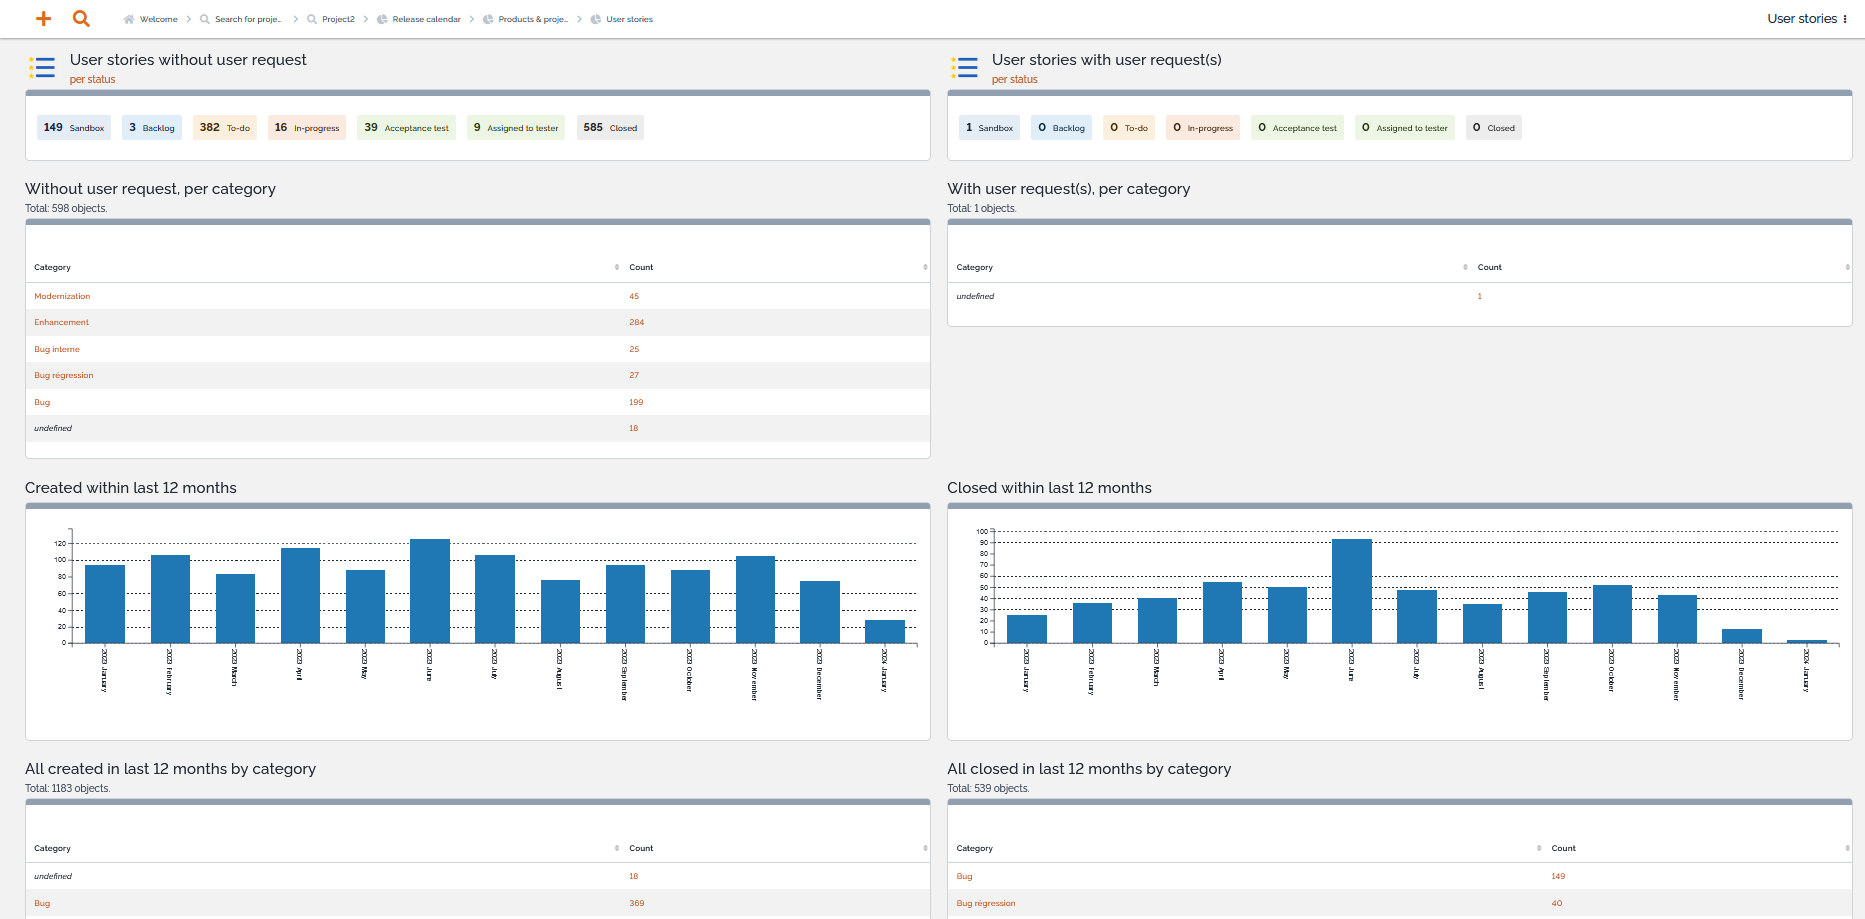Click the Welcome home breadcrumb icon
Screen dimensions: 1865x919
click(x=129, y=19)
